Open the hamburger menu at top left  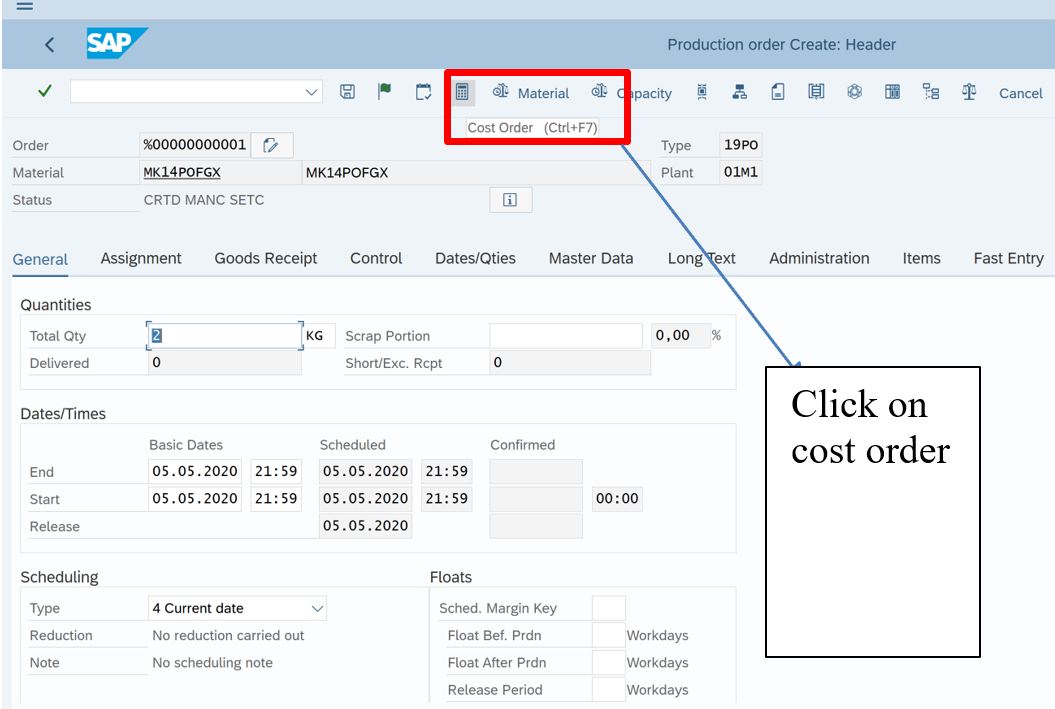[x=24, y=6]
